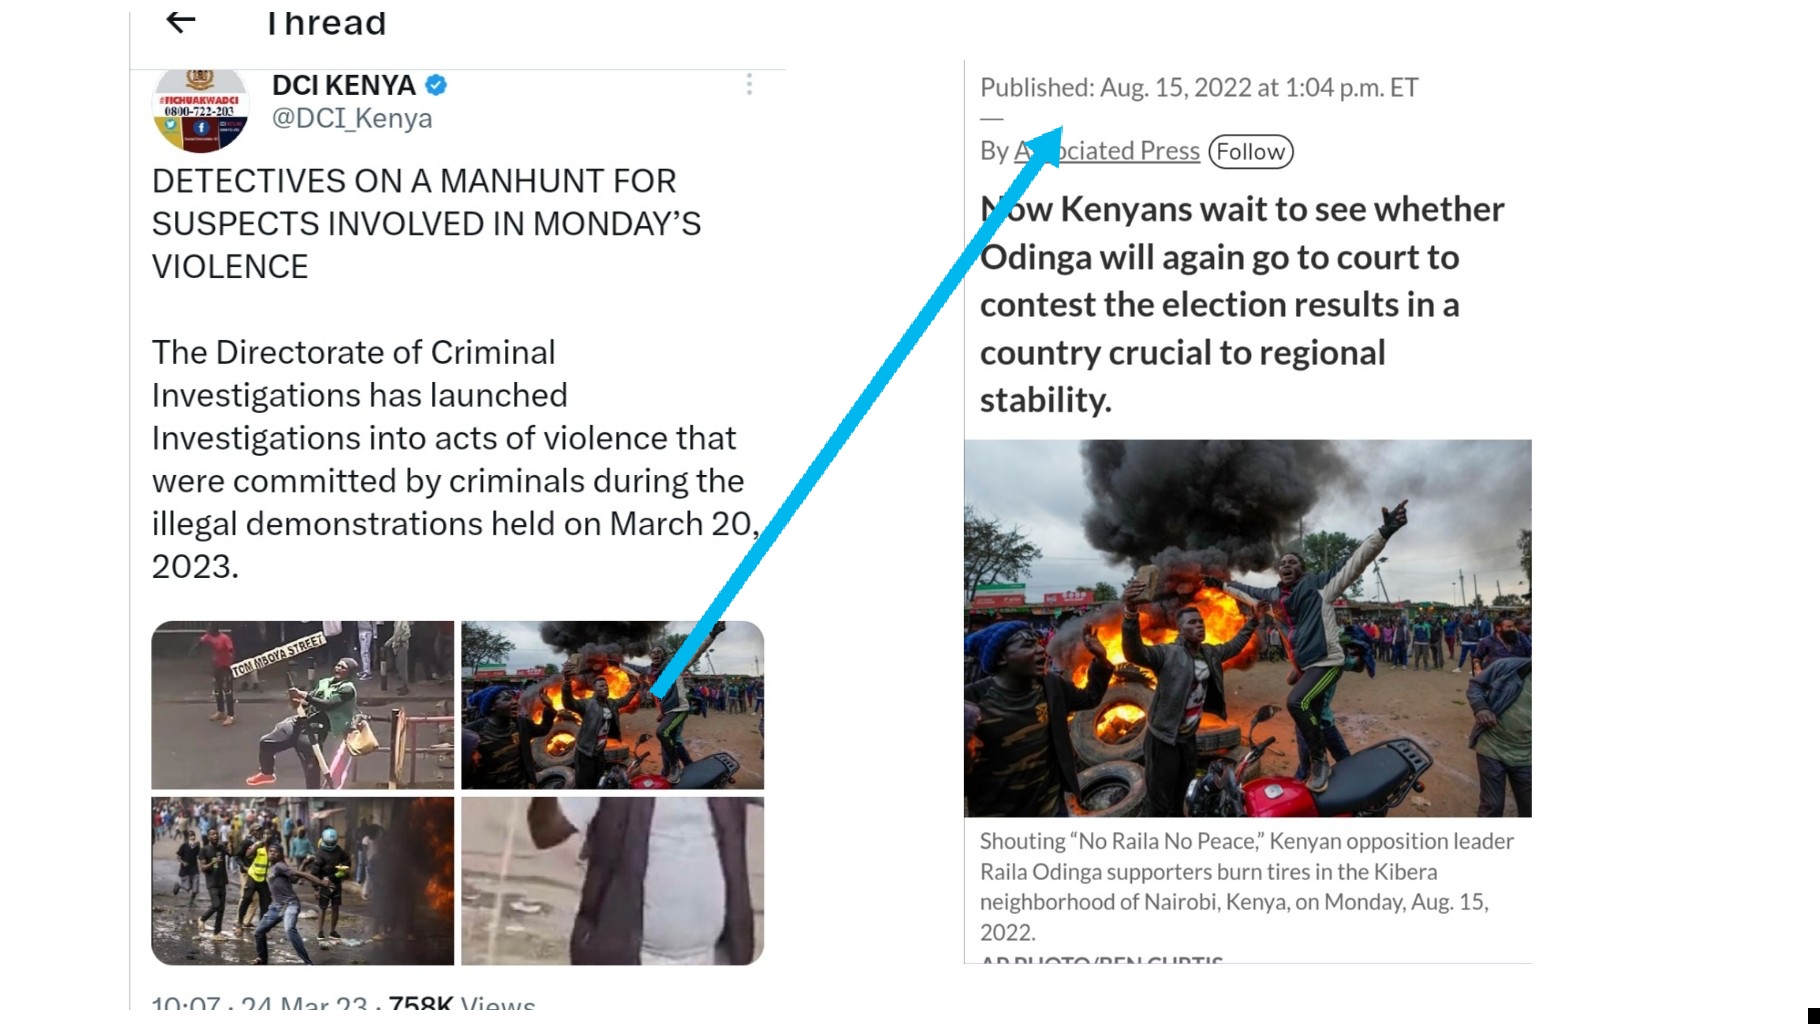The image size is (1820, 1024).
Task: Click the DETECTIVES ON A MANHUNT tweet heading
Action: tap(426, 224)
